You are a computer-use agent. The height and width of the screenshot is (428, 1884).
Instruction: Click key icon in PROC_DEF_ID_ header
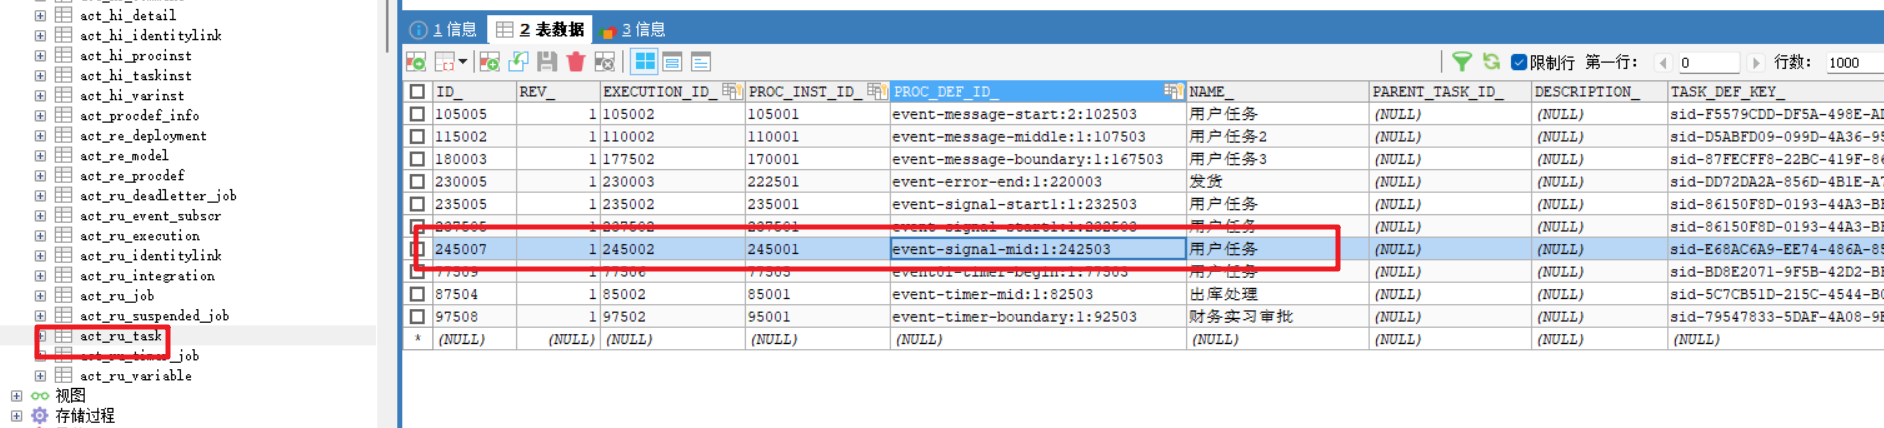pyautogui.click(x=1173, y=91)
